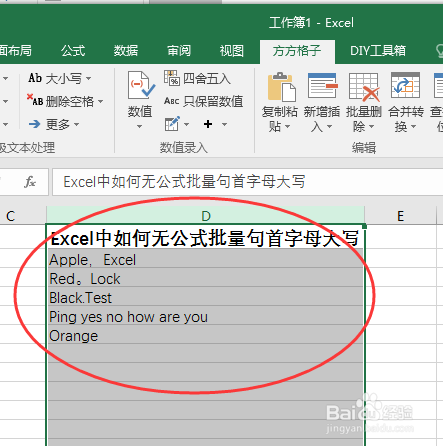This screenshot has width=443, height=446.
Task: Click the 批量删除 table icon
Action: click(364, 87)
